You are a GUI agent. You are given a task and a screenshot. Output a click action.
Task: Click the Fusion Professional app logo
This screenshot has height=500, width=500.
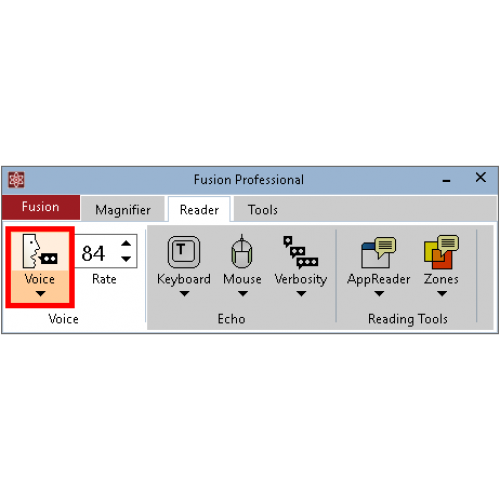coord(16,180)
